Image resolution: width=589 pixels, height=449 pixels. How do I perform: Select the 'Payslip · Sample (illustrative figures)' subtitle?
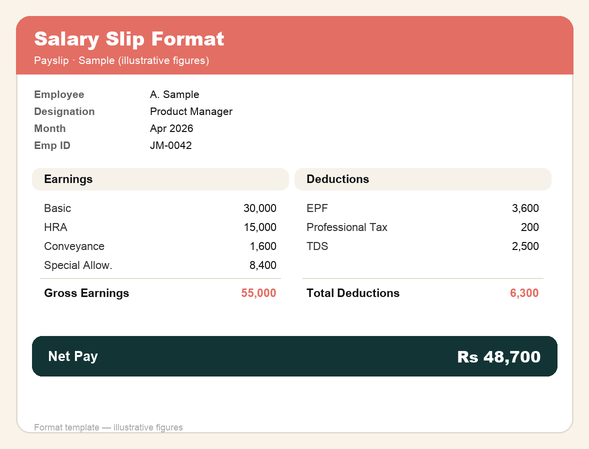pos(121,60)
